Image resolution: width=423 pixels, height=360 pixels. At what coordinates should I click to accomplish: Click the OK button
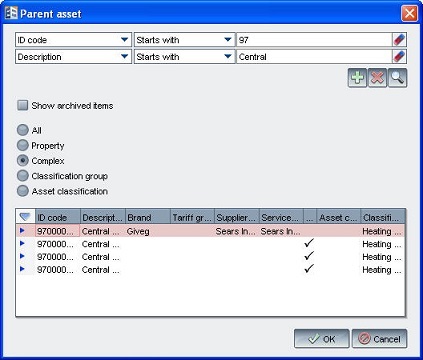322,339
